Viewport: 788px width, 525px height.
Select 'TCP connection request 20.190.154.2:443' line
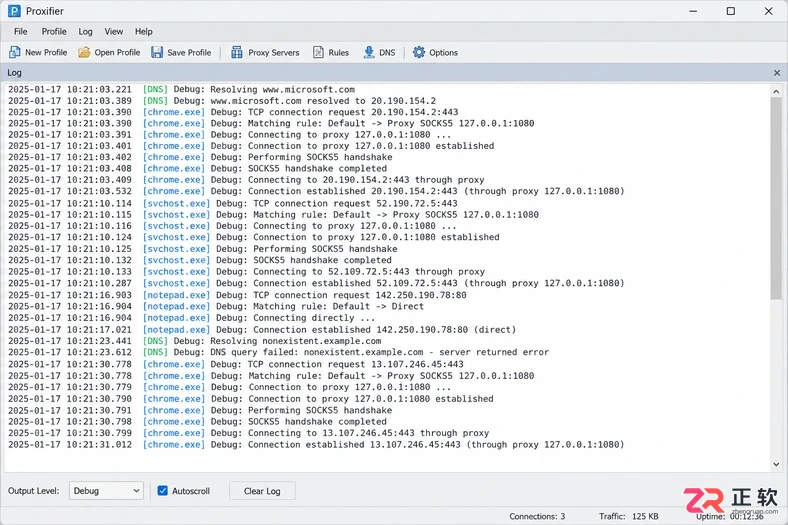pyautogui.click(x=233, y=112)
